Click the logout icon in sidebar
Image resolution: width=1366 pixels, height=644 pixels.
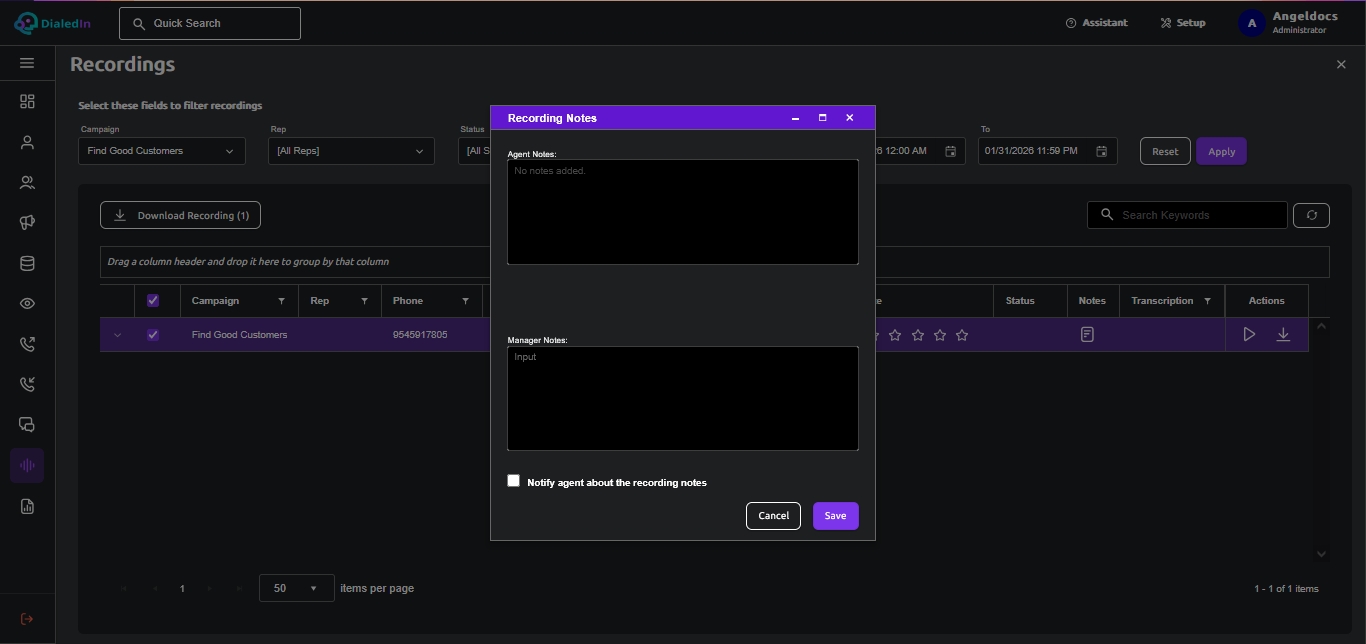27,619
